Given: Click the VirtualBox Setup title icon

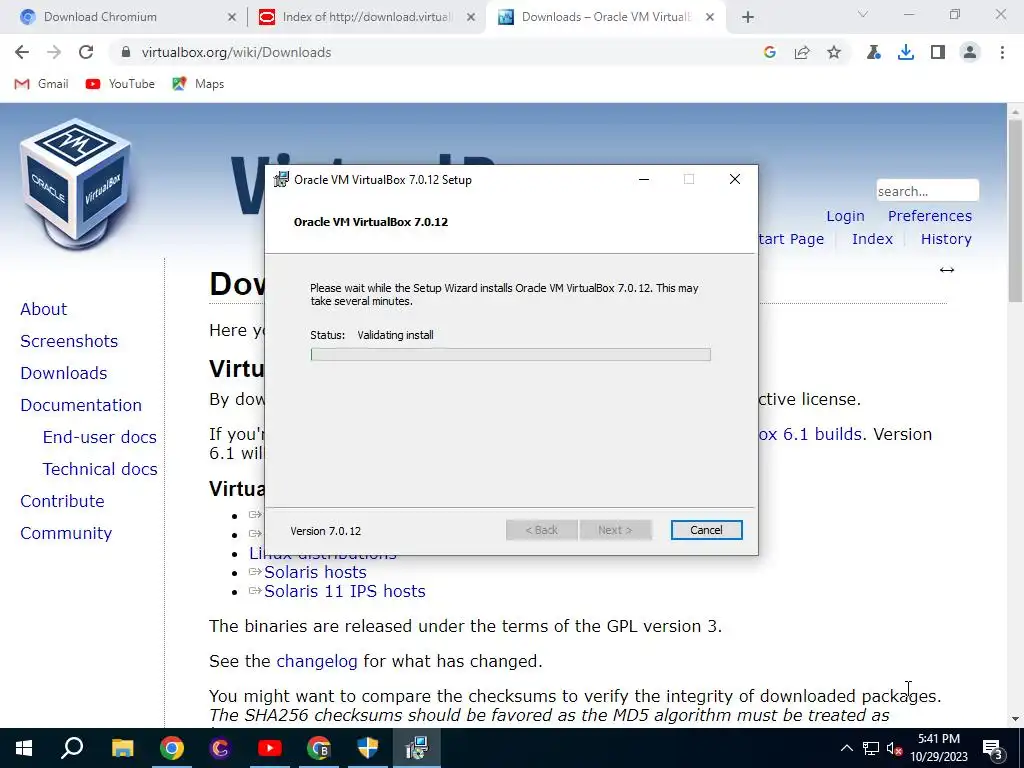Looking at the screenshot, I should pos(281,180).
